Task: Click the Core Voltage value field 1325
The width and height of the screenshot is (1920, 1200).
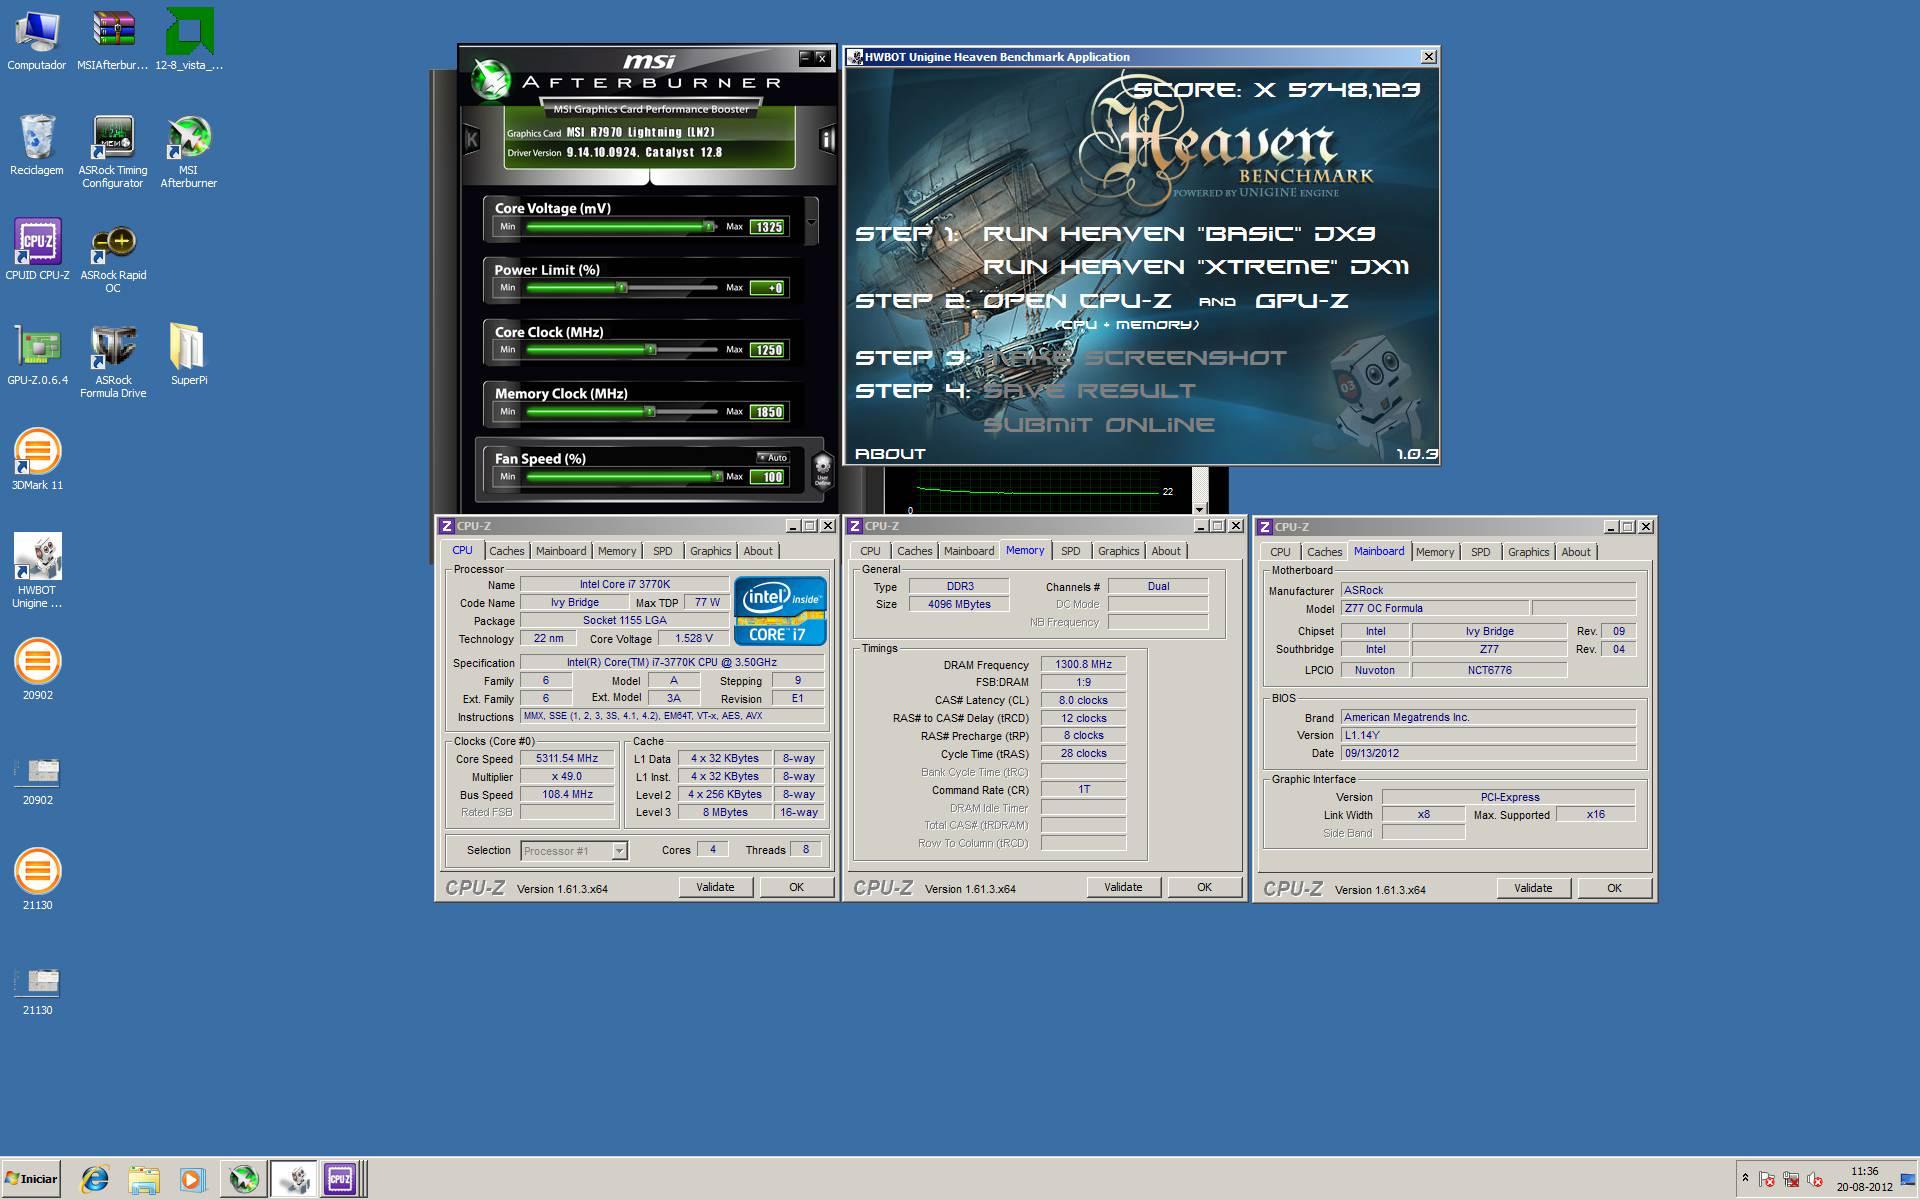Action: tap(768, 227)
